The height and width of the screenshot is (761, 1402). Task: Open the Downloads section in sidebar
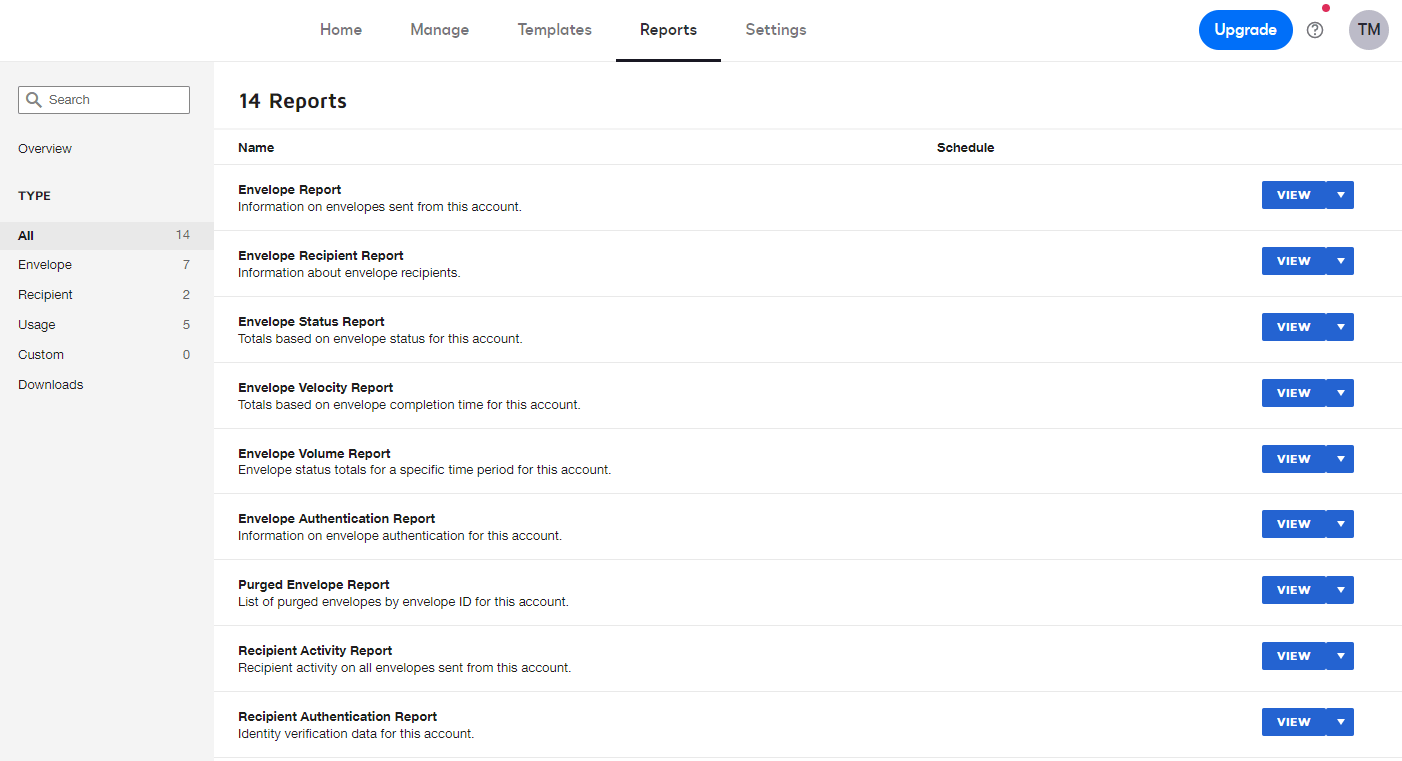point(51,385)
